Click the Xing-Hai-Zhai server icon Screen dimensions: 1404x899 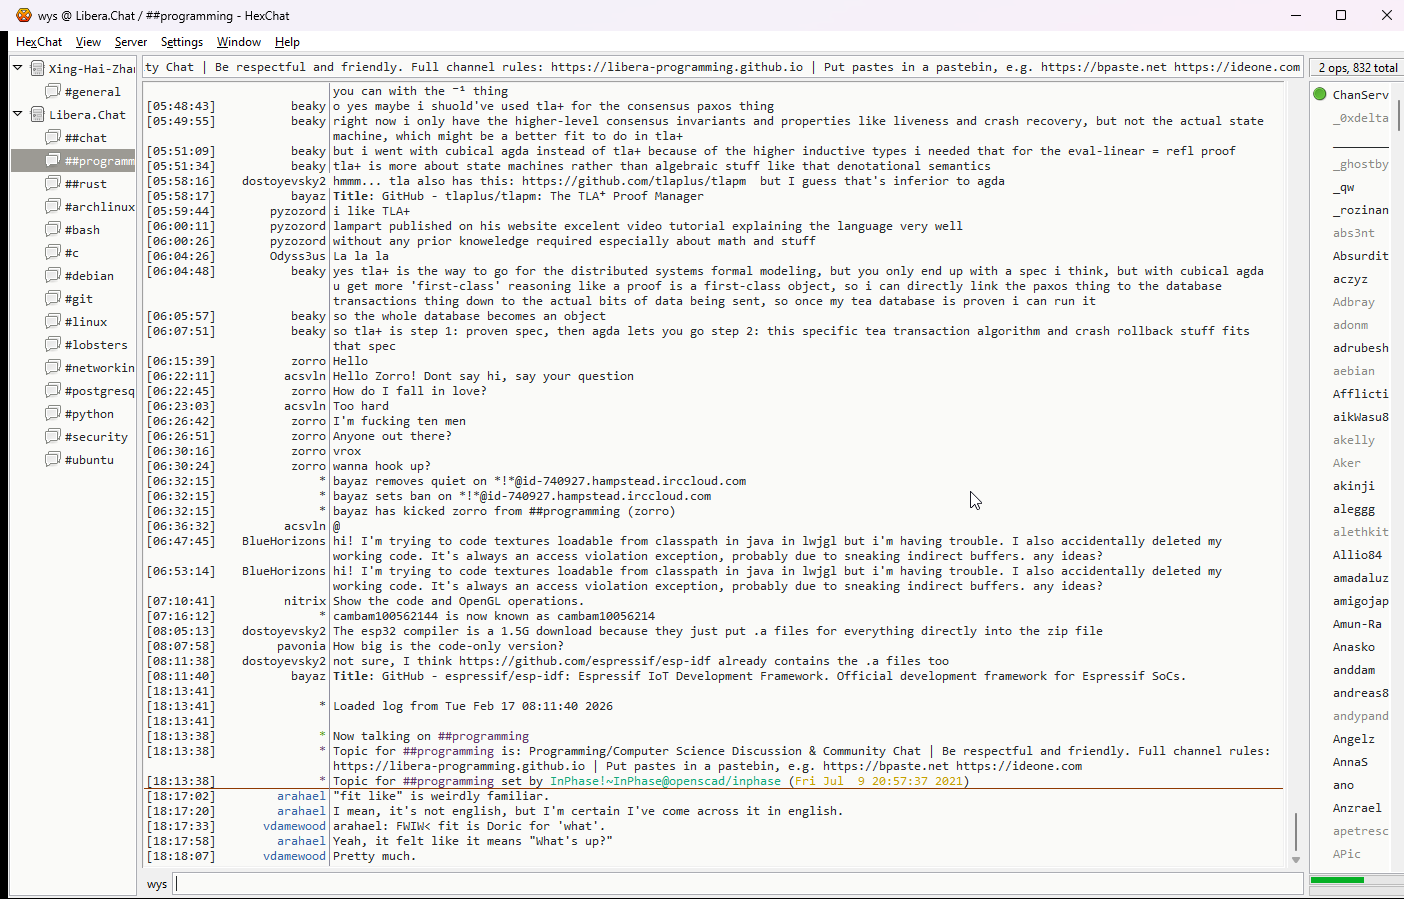(x=37, y=68)
